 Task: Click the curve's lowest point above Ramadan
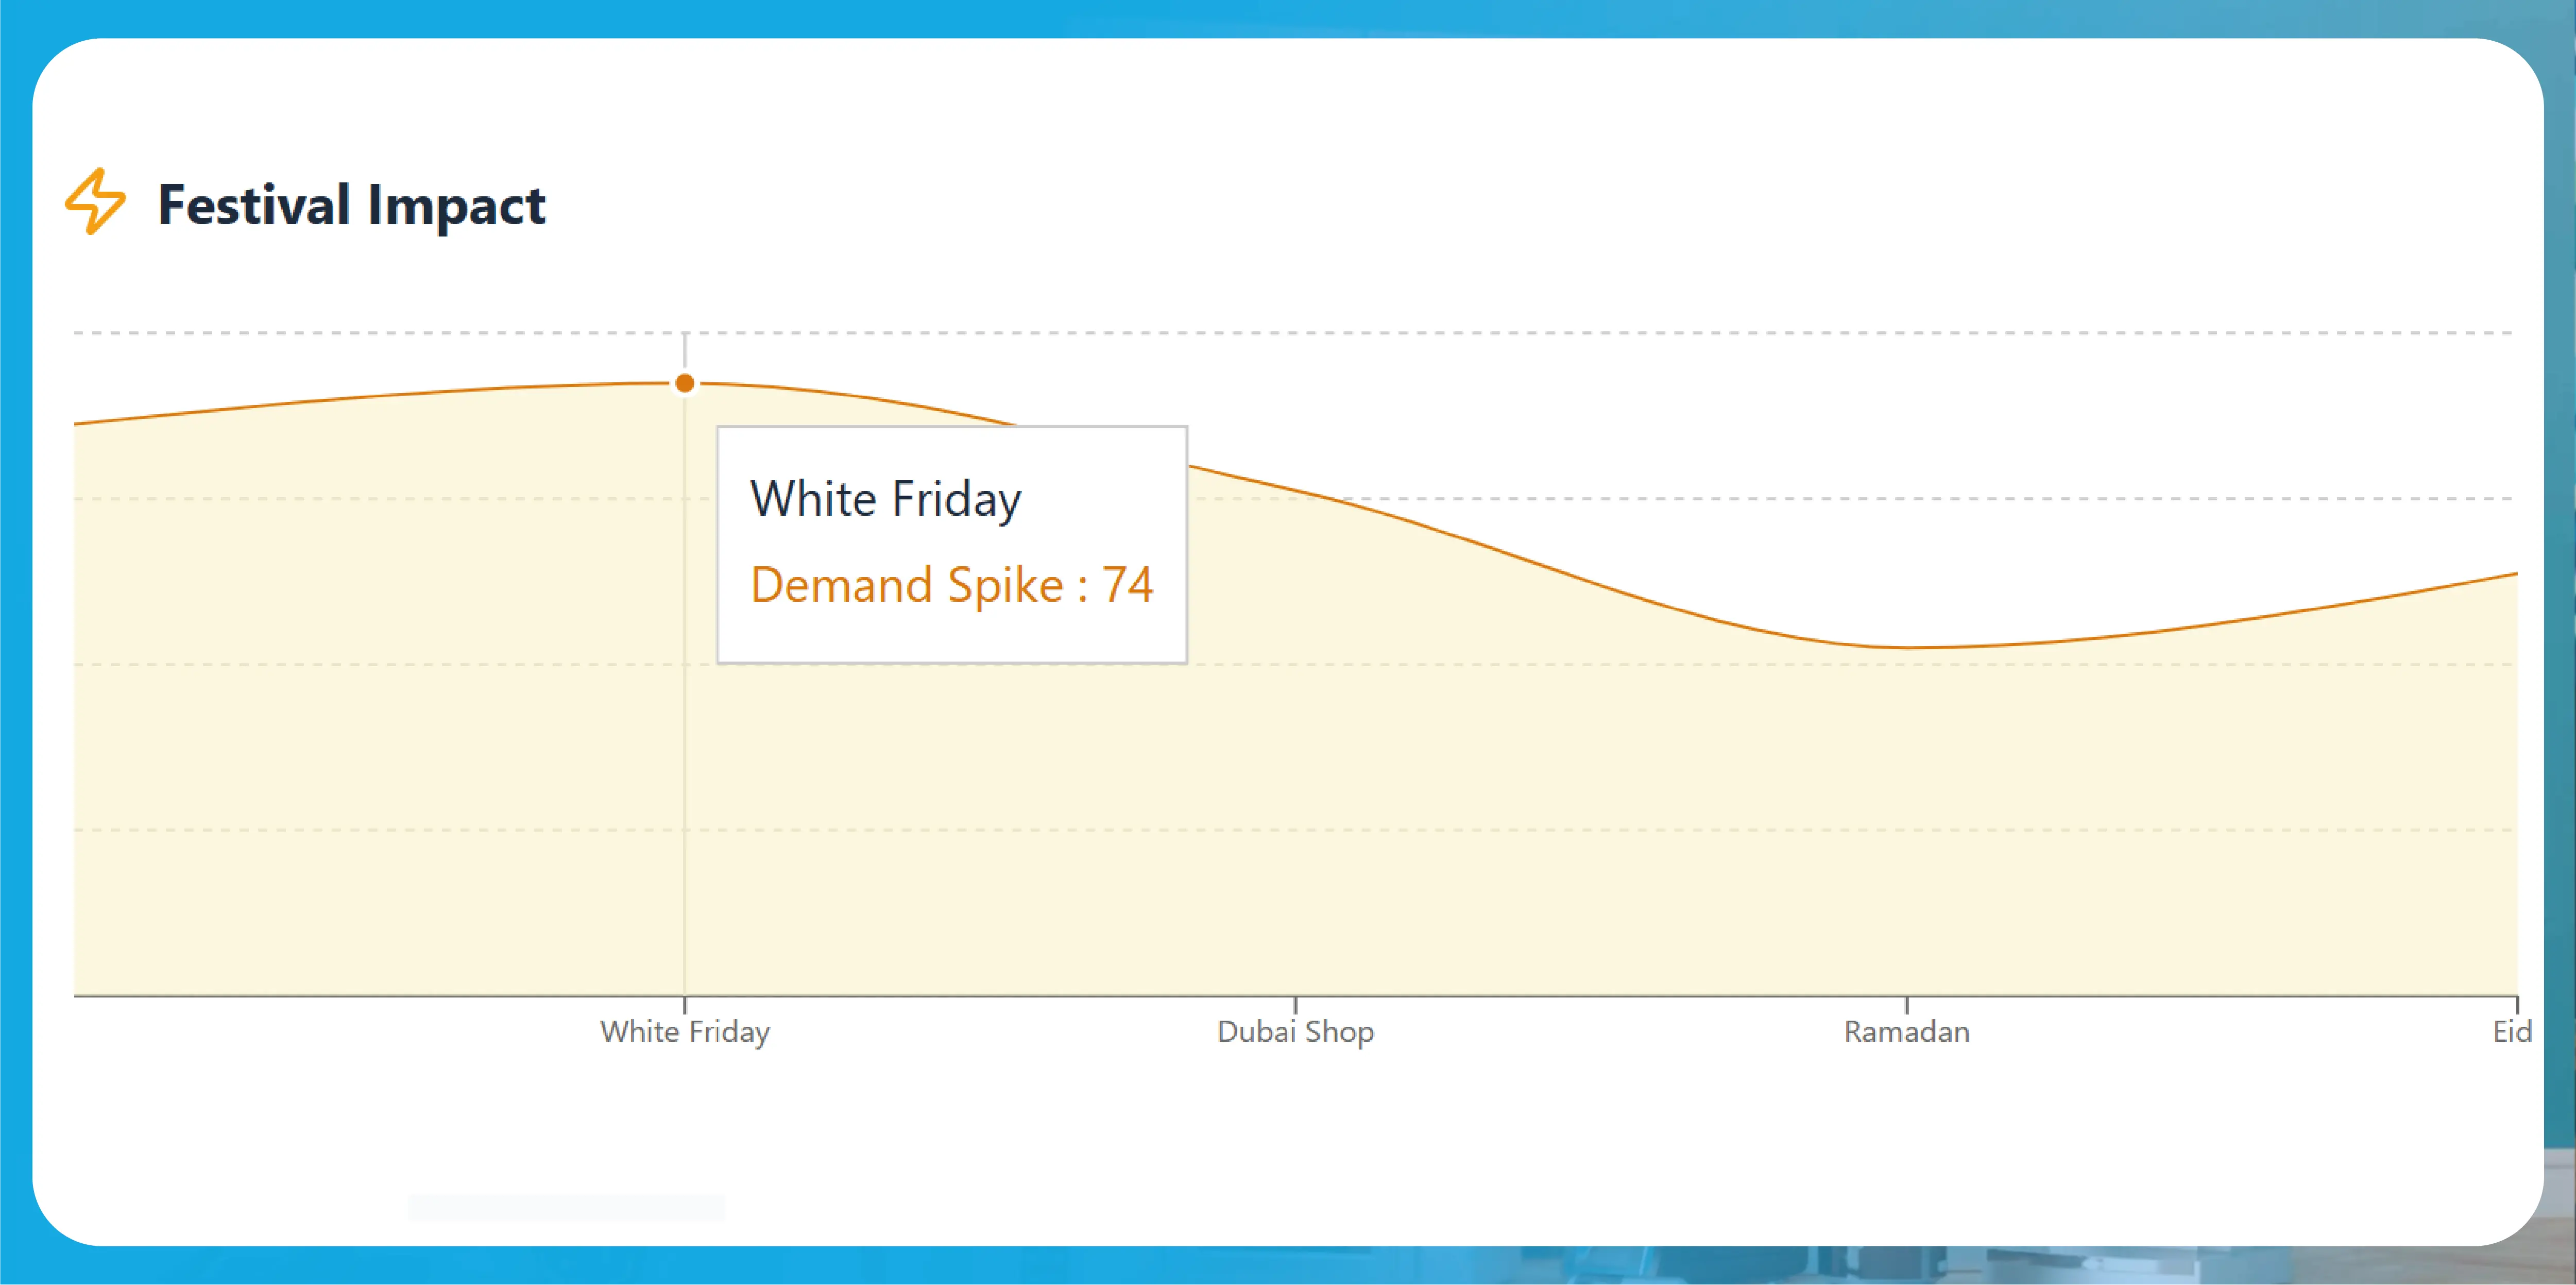(x=1907, y=648)
